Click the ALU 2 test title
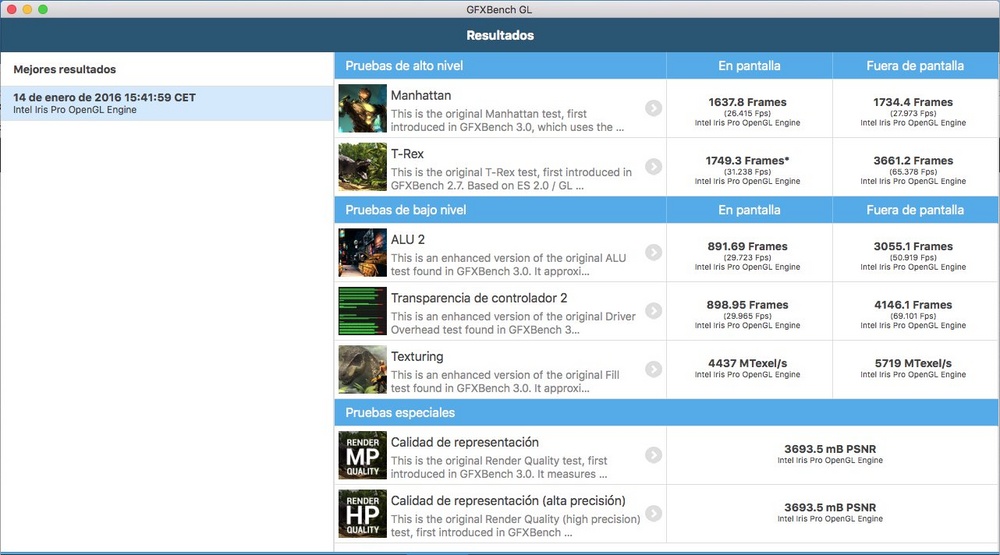The width and height of the screenshot is (1000, 555). pyautogui.click(x=408, y=239)
